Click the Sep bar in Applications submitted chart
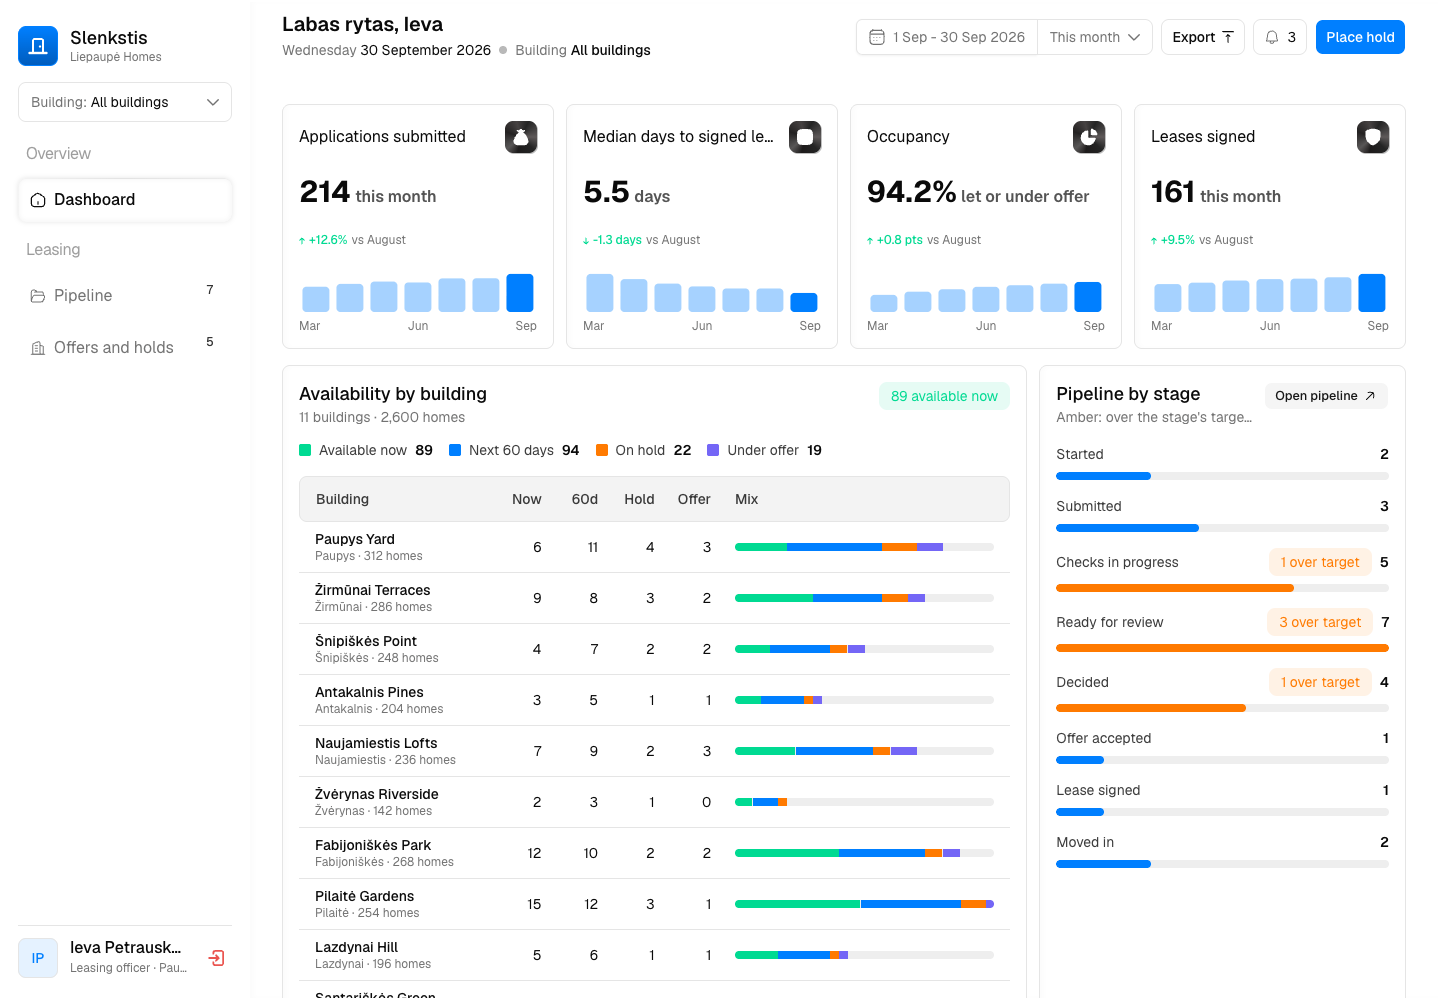 [520, 293]
